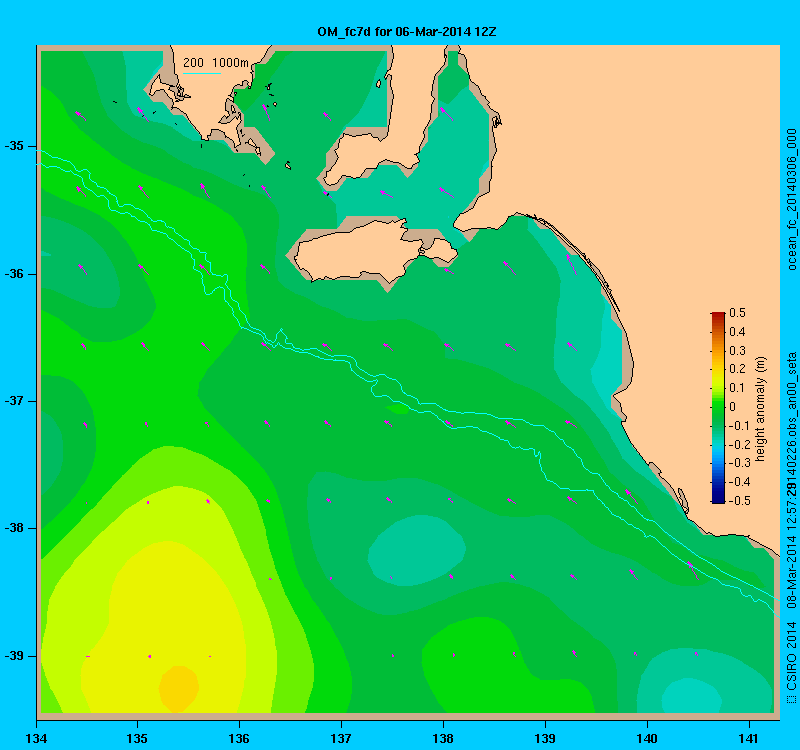Screen dimensions: 800x750
Task: Click the '-0.4' color bar label
Action: pos(739,482)
